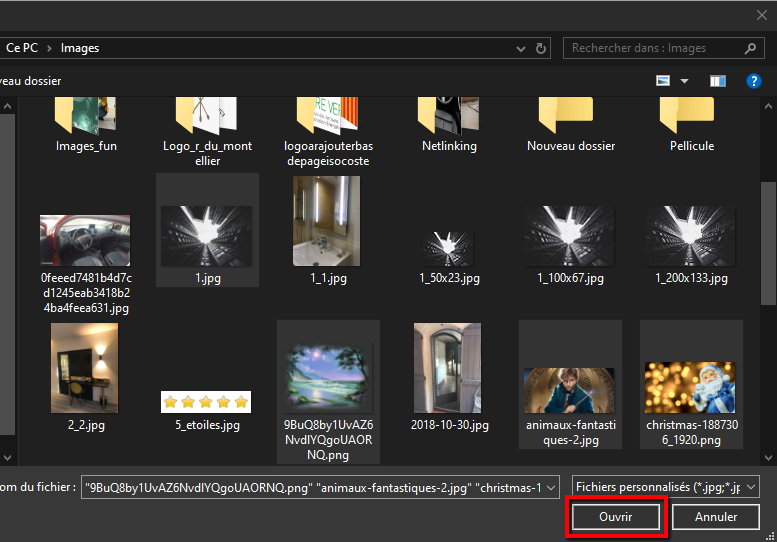Click the file name input field
Screen dimensions: 777x542
(320, 487)
